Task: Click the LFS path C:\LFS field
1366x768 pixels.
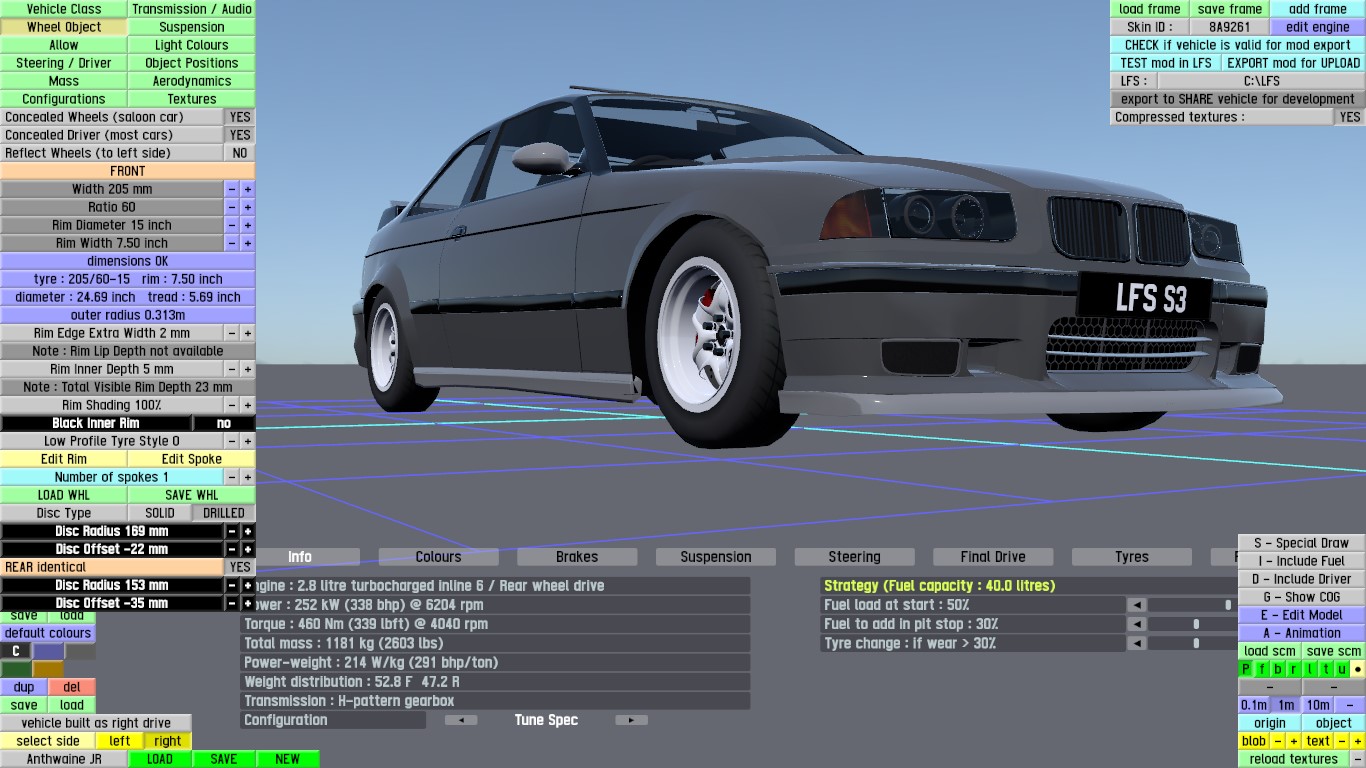Action: [x=1262, y=81]
